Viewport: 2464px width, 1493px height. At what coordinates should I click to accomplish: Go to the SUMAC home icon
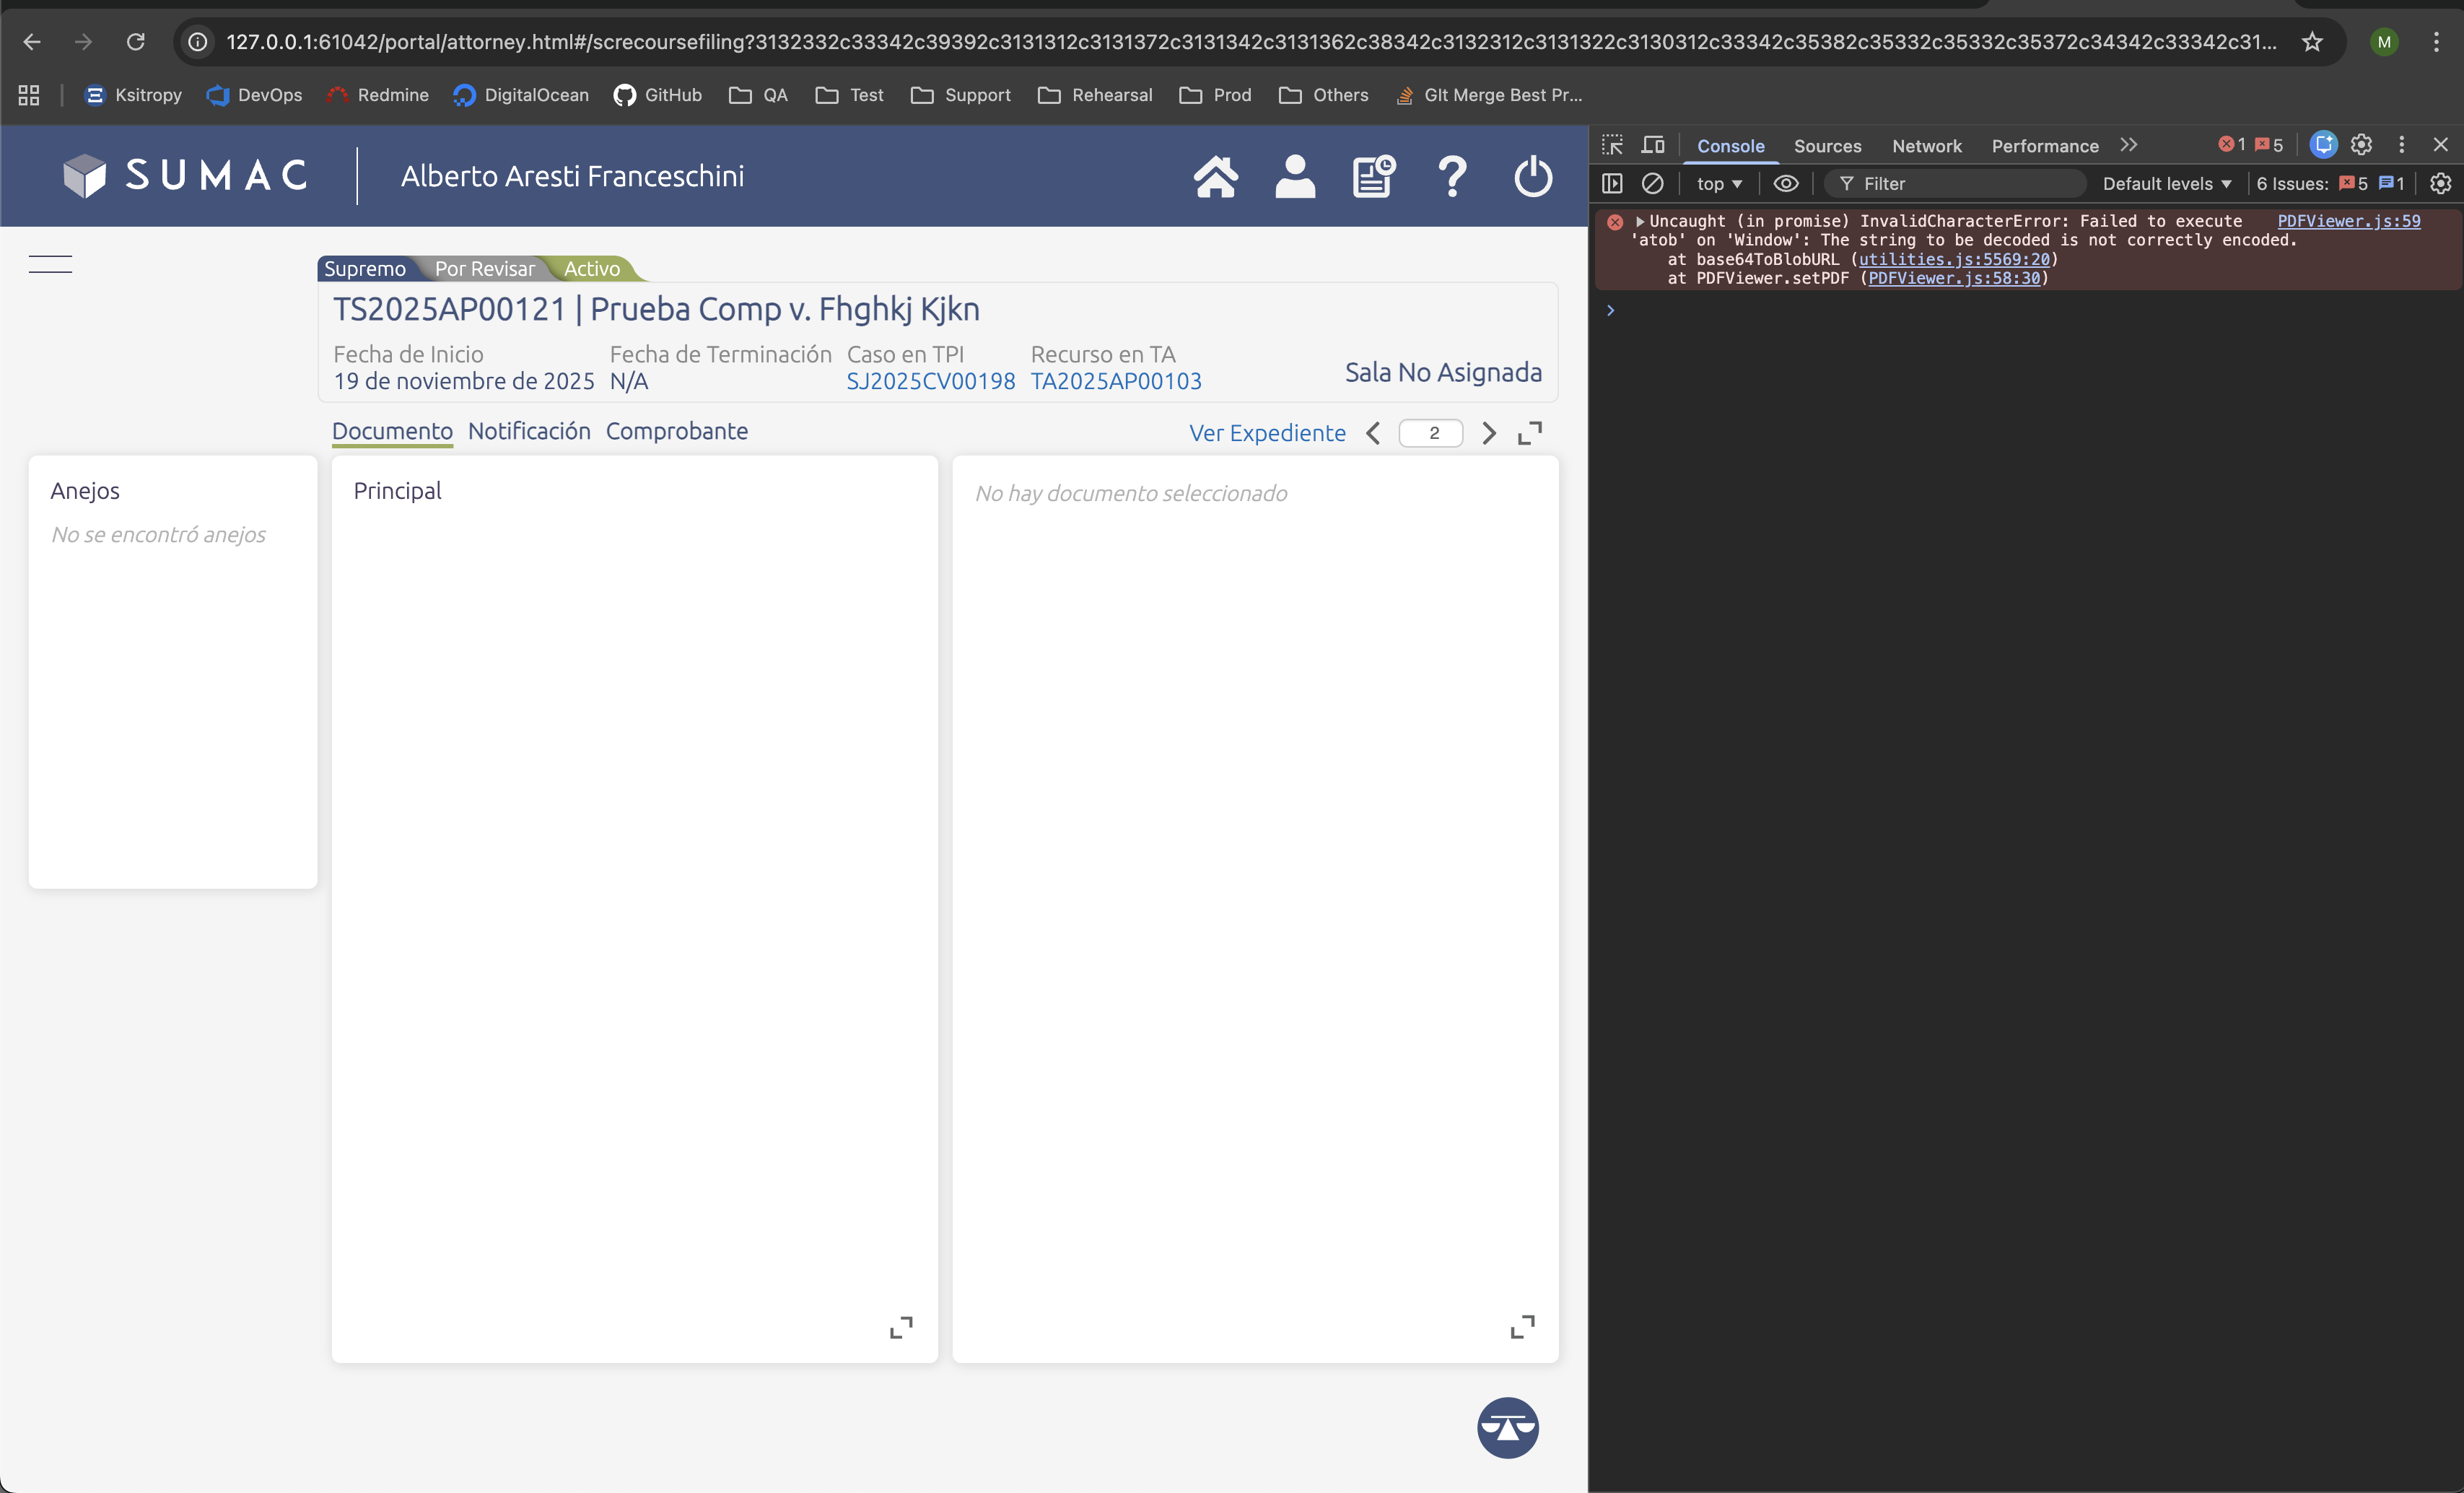[1215, 177]
